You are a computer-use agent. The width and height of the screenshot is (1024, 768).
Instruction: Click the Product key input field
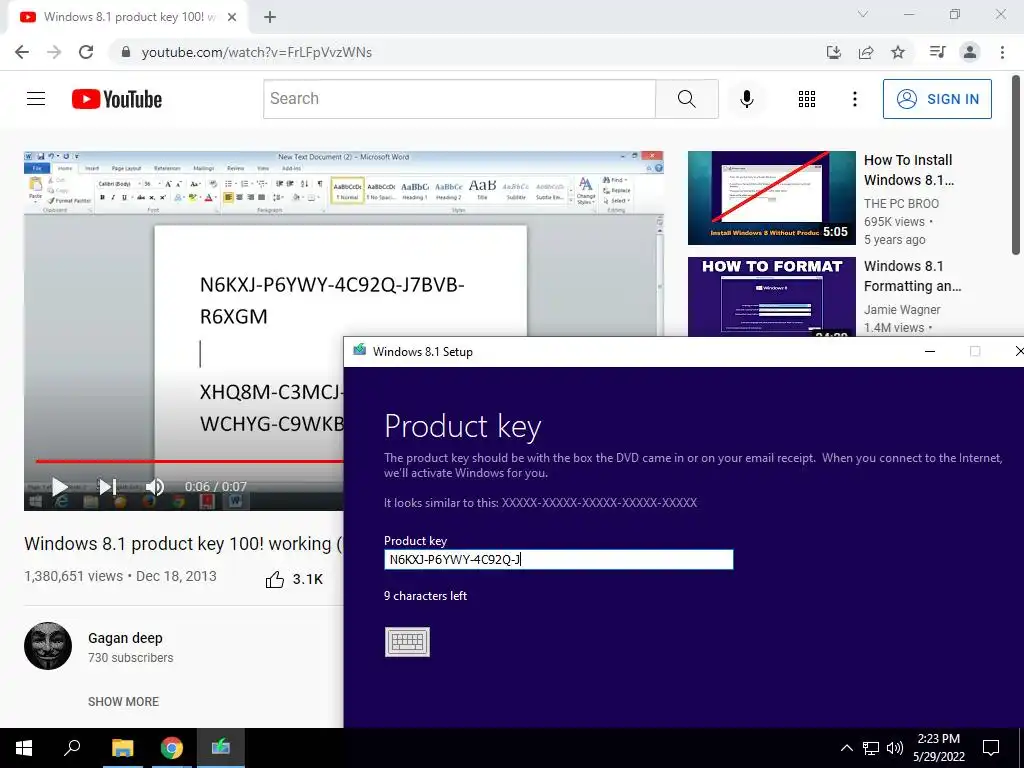[x=558, y=560]
